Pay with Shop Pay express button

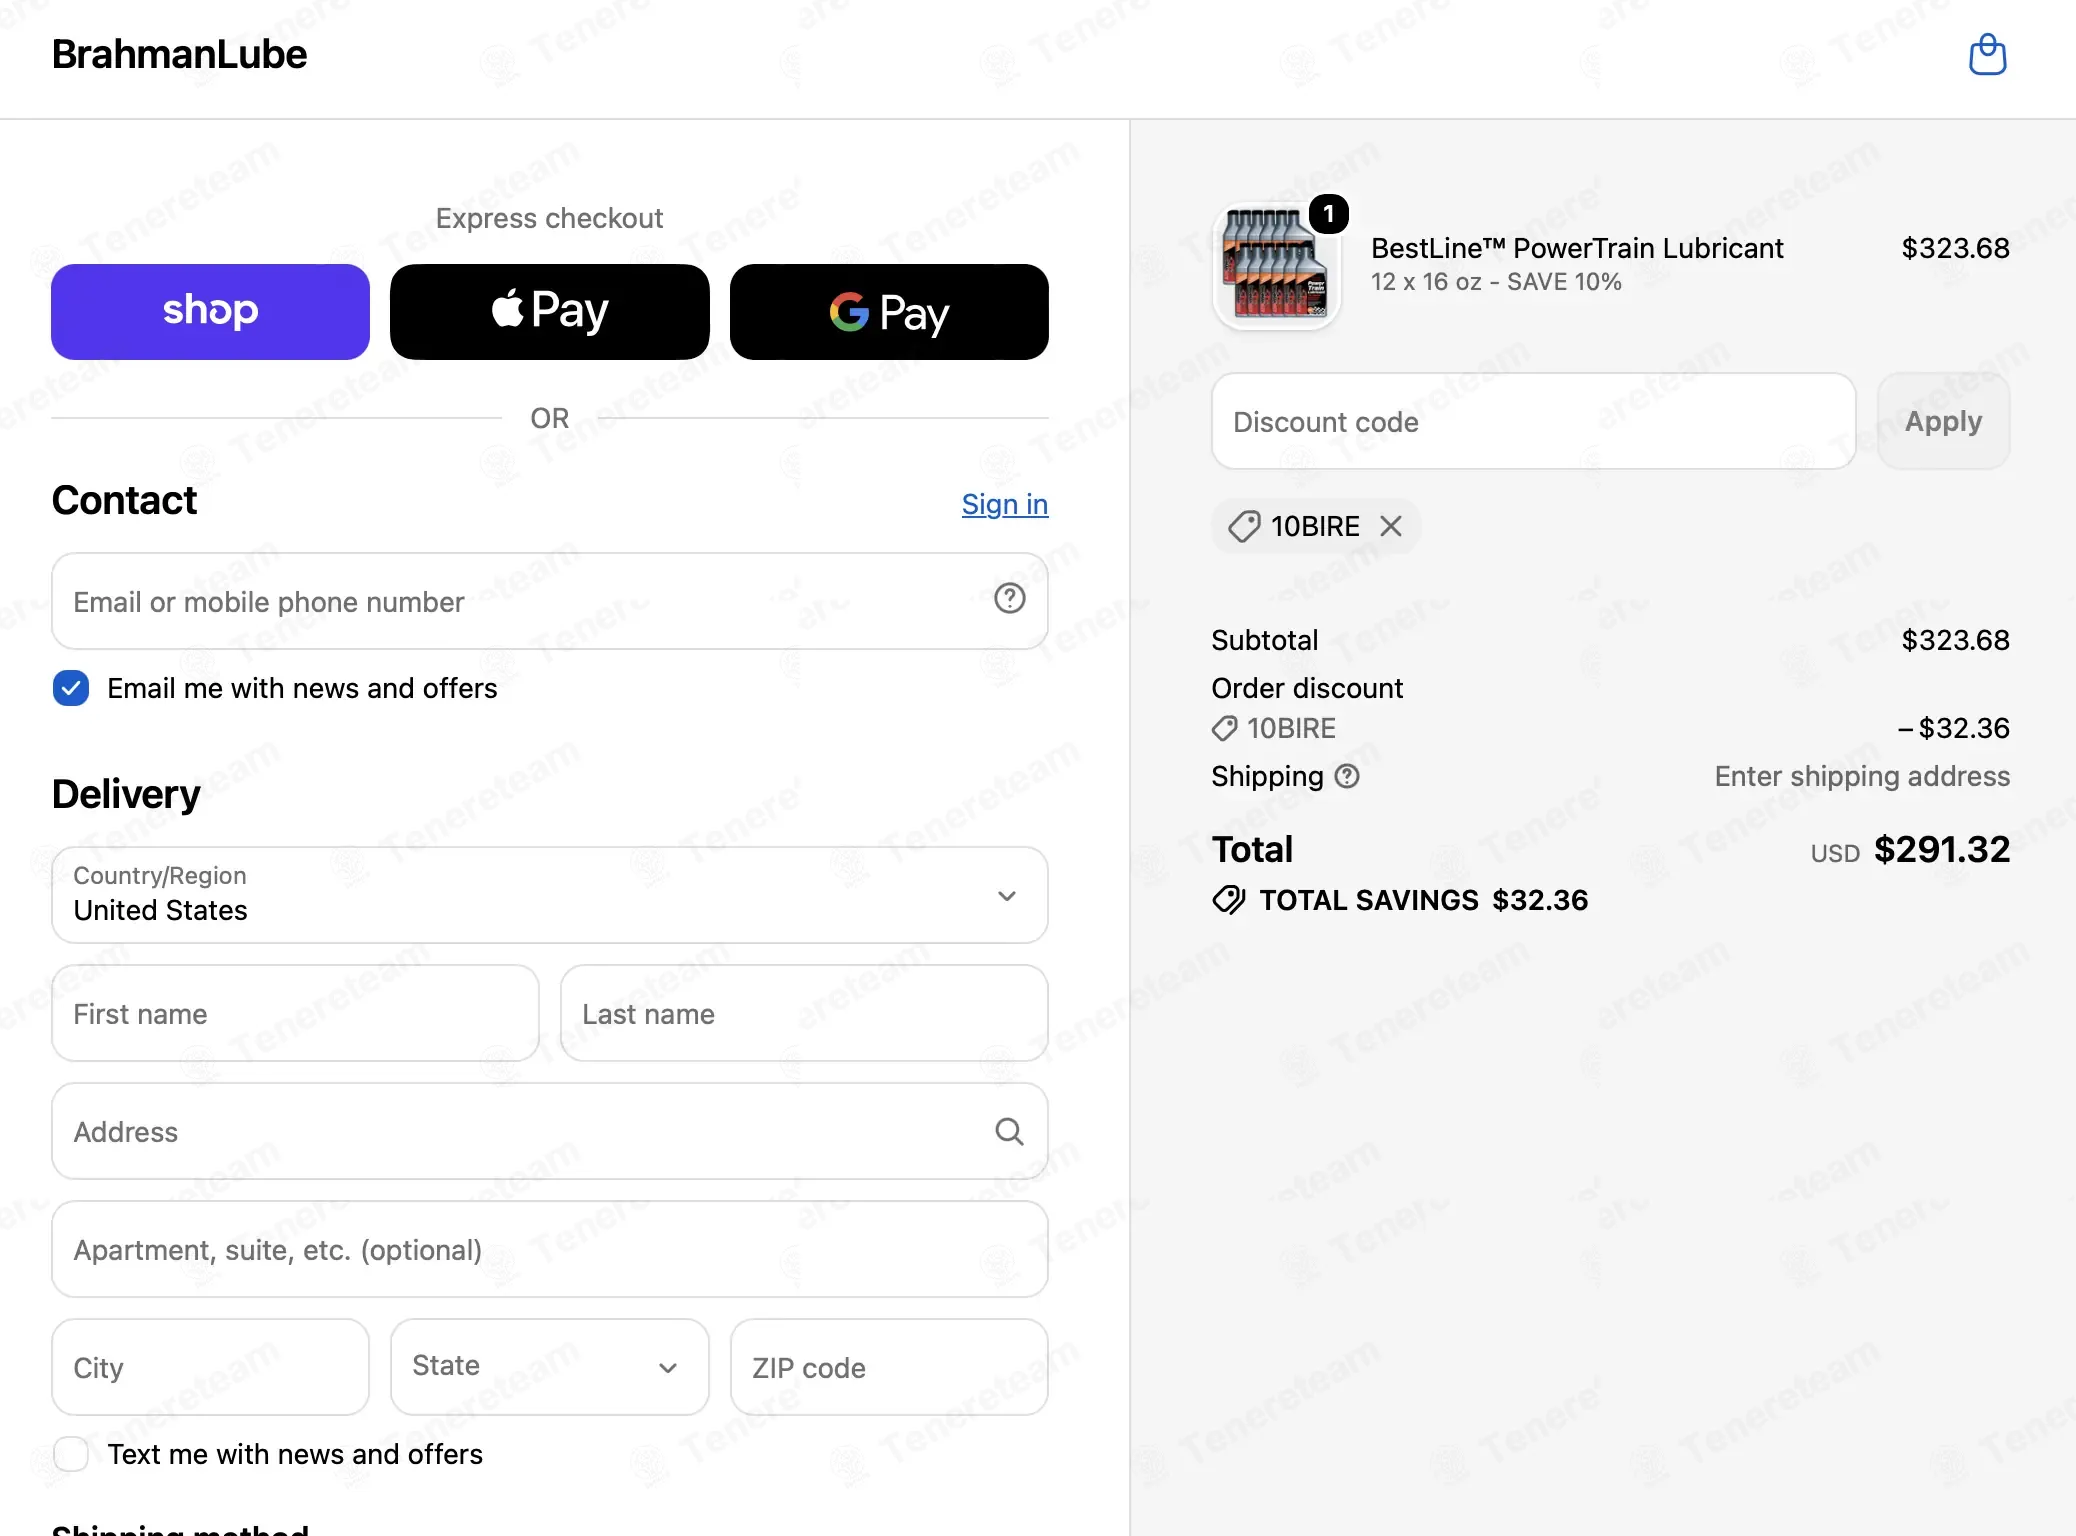point(210,312)
